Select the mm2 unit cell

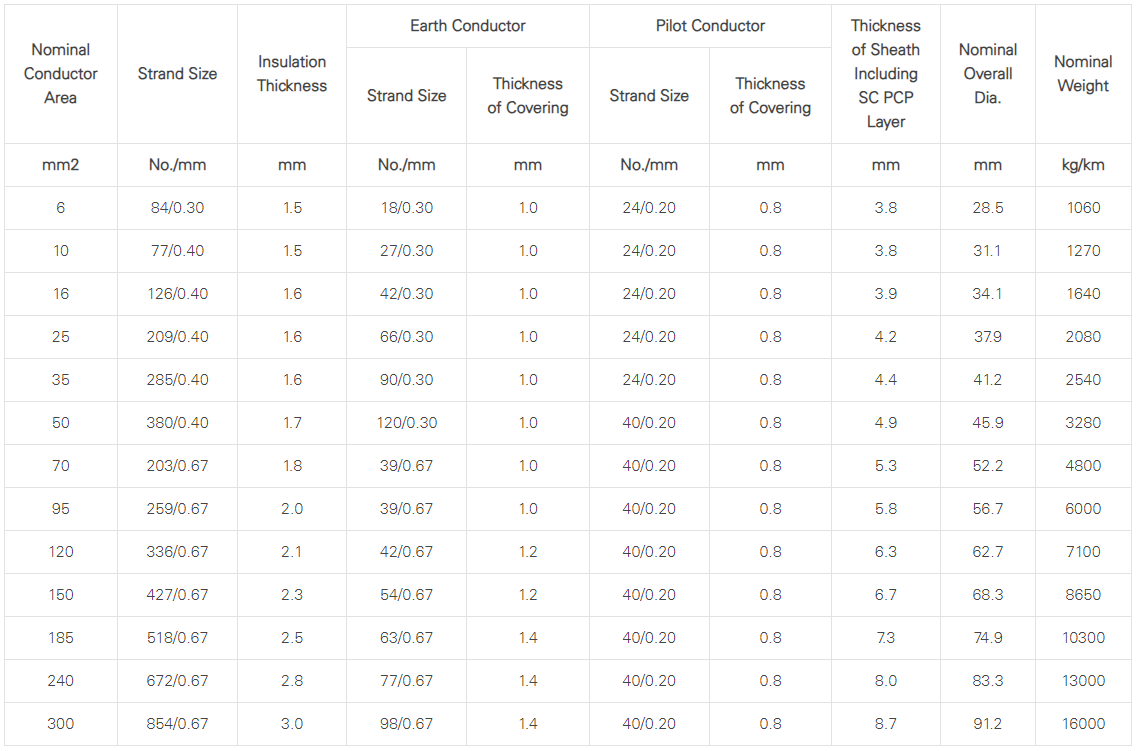[61, 165]
